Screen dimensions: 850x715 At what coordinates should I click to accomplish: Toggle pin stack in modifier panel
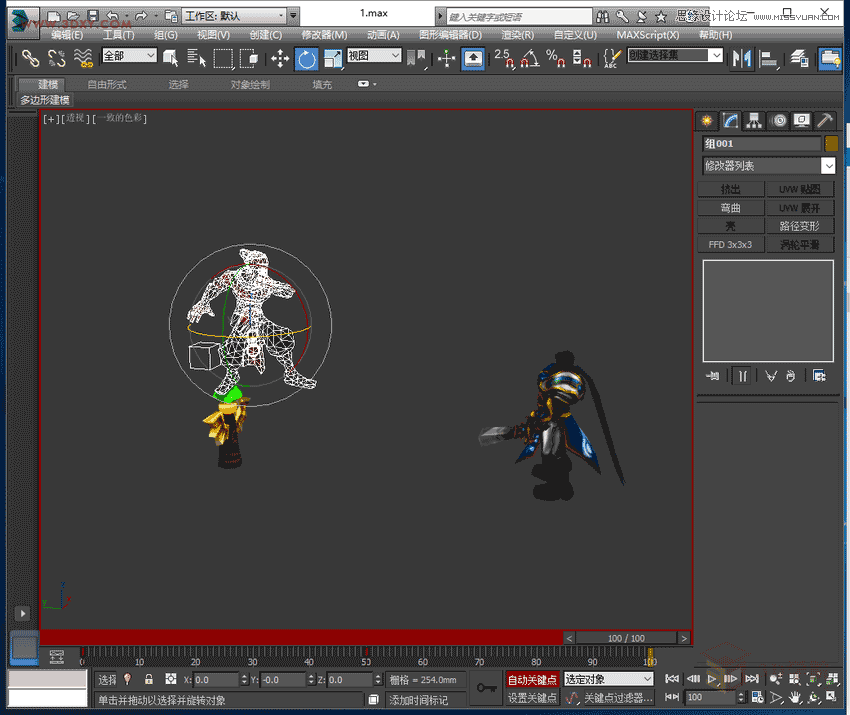[x=713, y=376]
